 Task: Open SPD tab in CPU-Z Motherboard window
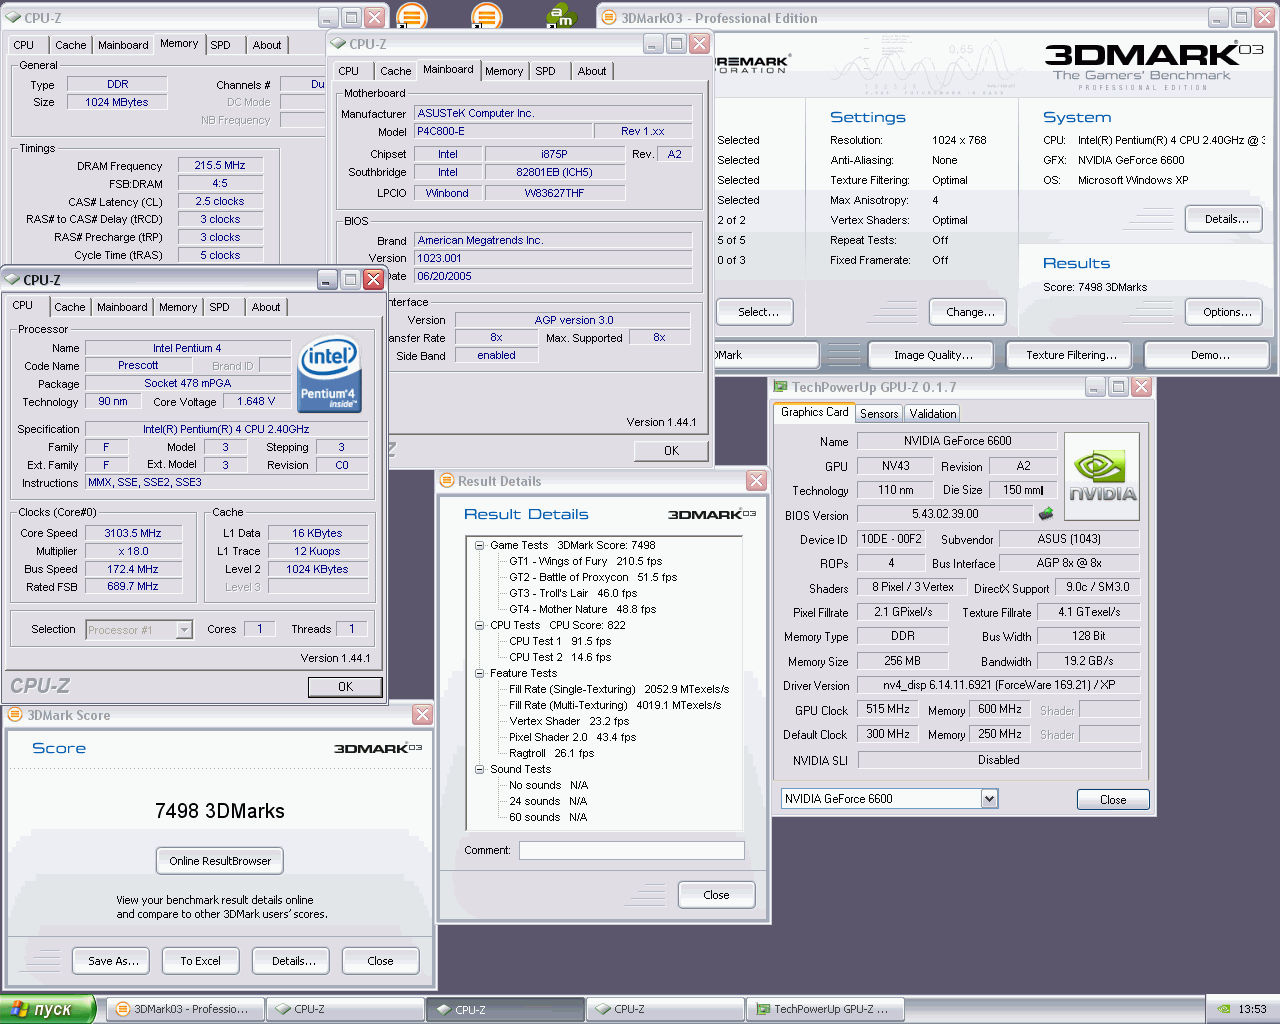click(x=546, y=71)
